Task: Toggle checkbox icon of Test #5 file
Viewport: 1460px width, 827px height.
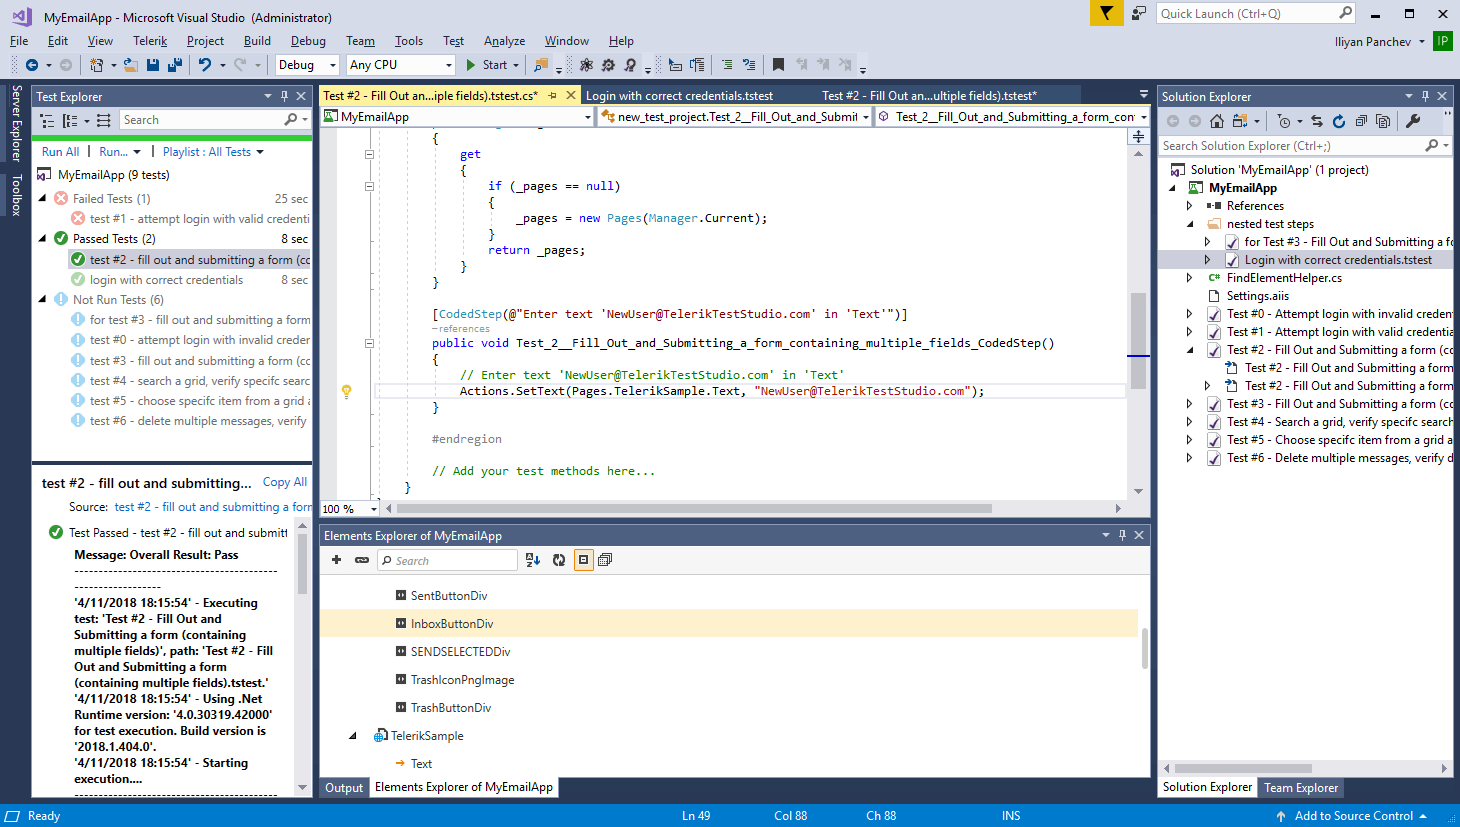Action: pyautogui.click(x=1213, y=440)
